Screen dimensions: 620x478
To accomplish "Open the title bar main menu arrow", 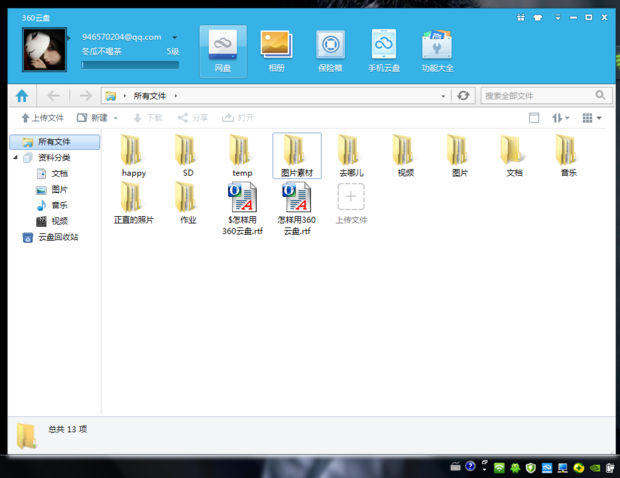I will click(x=558, y=17).
